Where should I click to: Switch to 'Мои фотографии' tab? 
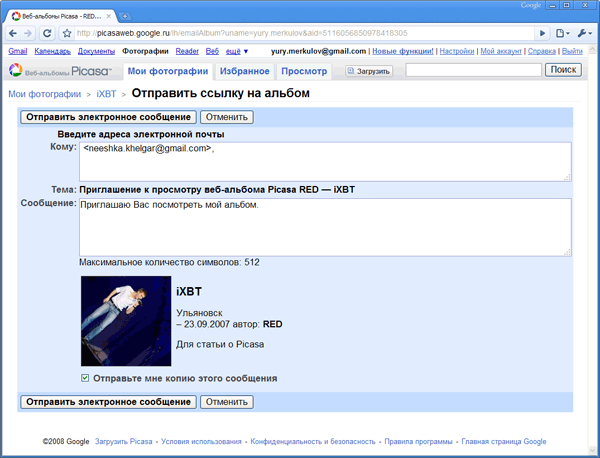tap(168, 71)
